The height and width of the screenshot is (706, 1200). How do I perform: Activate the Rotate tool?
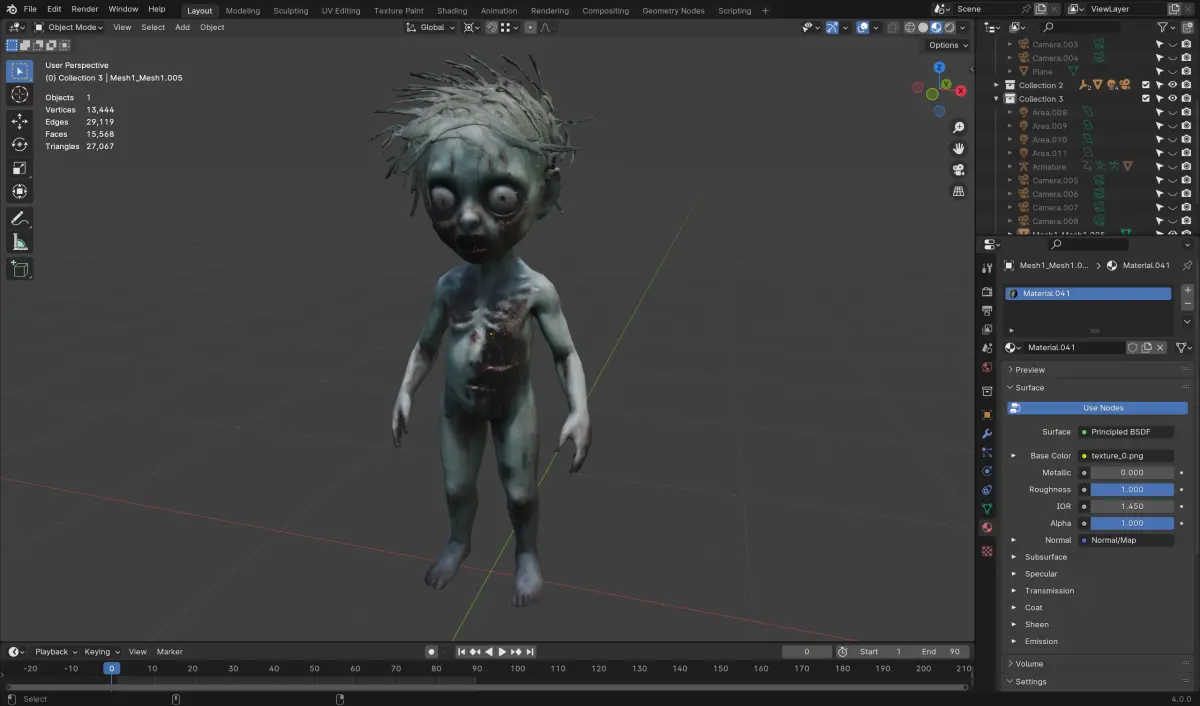tap(20, 144)
